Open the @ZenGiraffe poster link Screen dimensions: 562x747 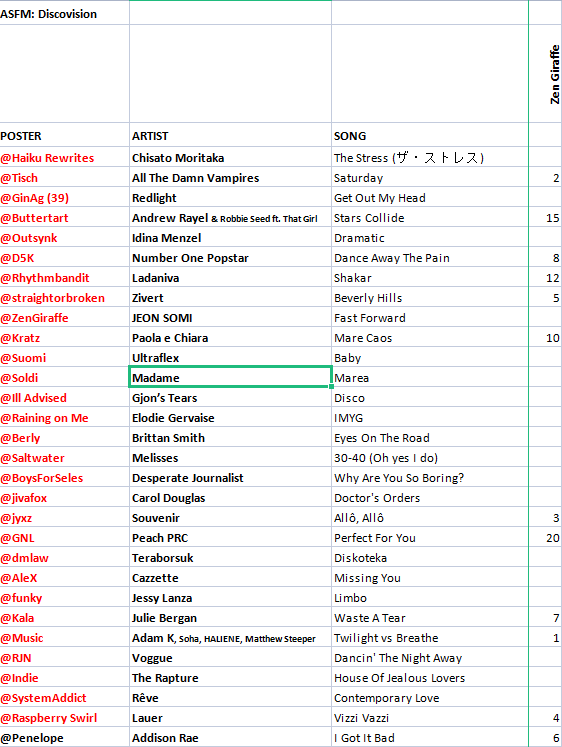tap(34, 318)
